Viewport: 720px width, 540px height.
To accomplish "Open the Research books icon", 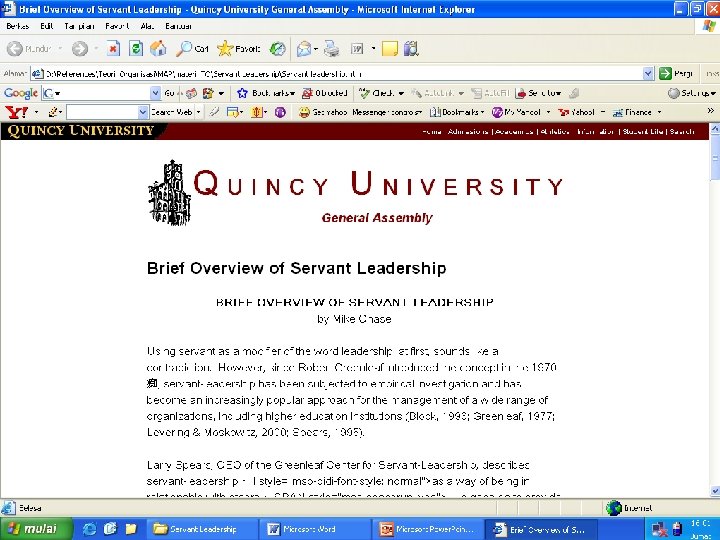I will pos(411,49).
